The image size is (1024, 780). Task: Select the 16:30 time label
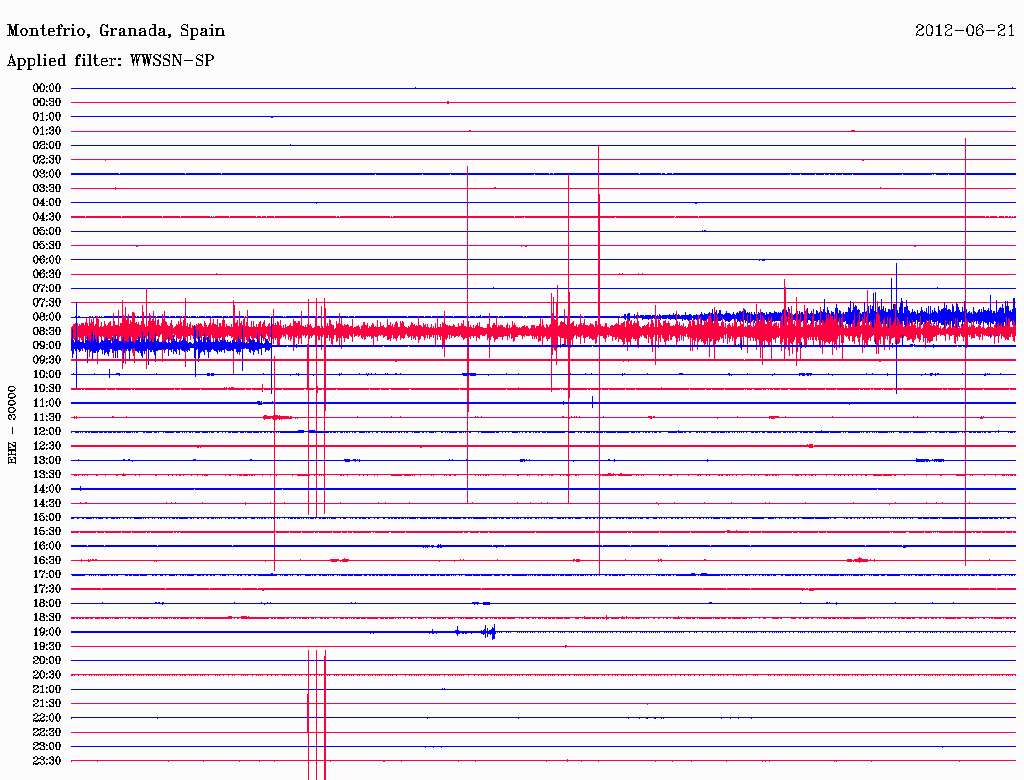click(47, 561)
